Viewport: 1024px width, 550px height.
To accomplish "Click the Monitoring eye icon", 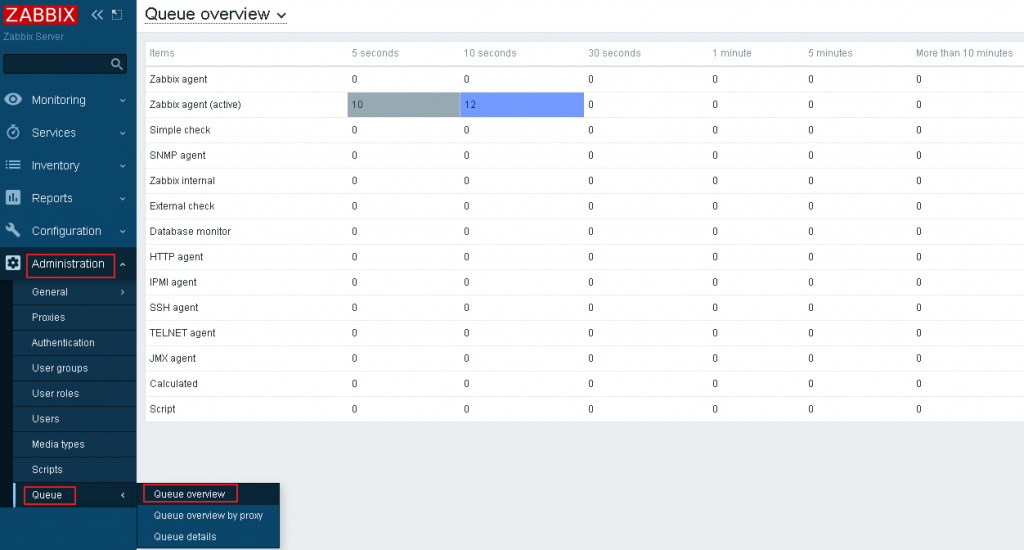I will pos(13,99).
